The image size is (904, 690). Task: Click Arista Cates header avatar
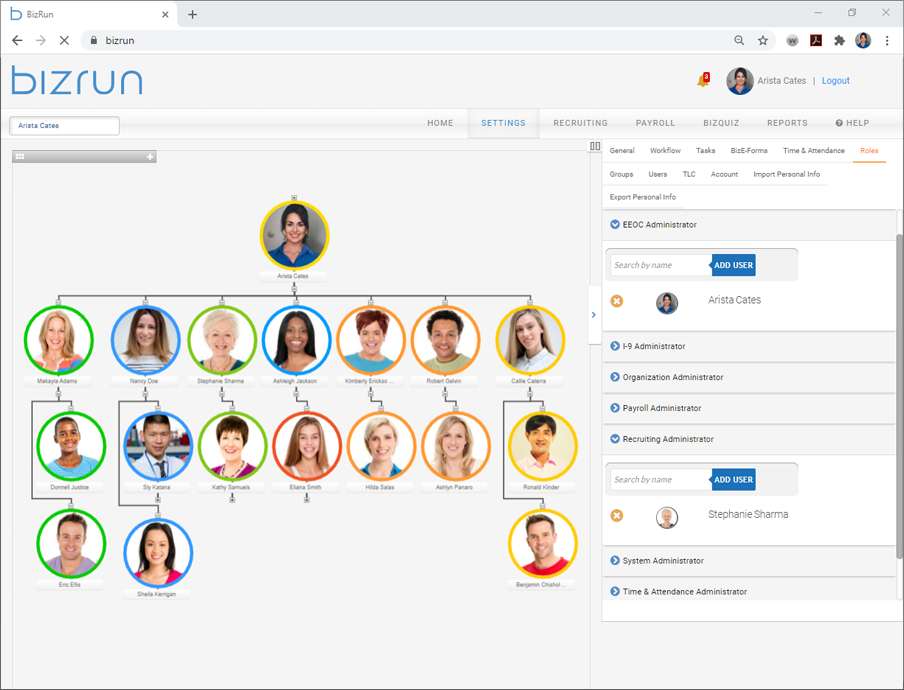pyautogui.click(x=740, y=81)
